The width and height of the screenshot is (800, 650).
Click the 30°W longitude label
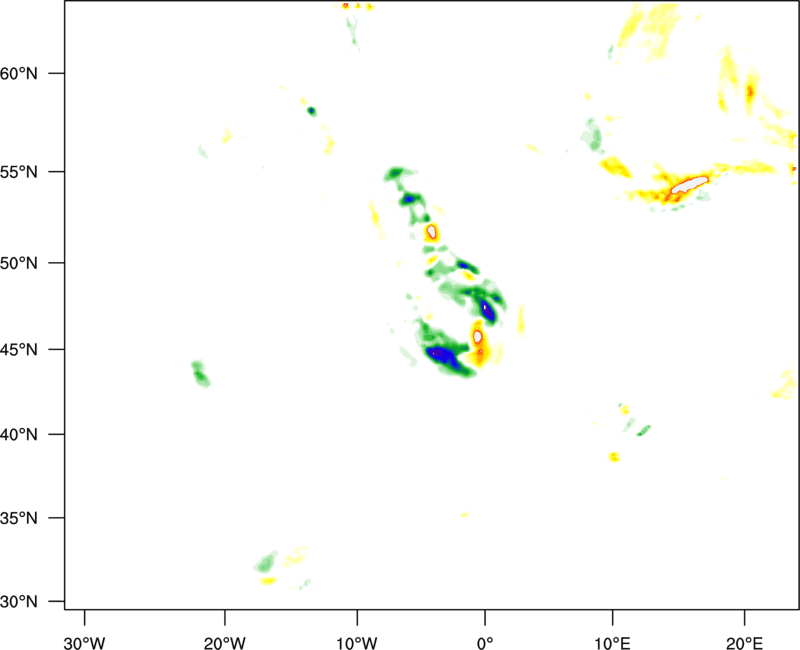84,643
